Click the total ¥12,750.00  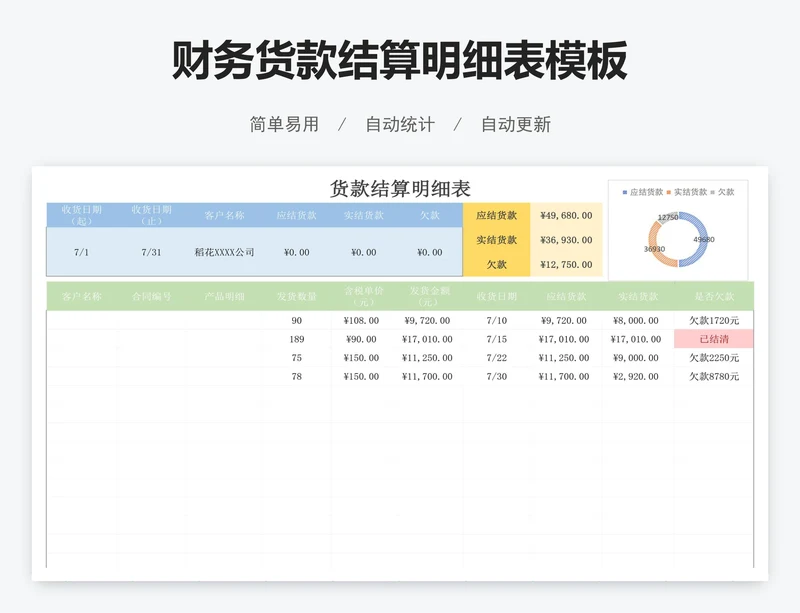[566, 264]
